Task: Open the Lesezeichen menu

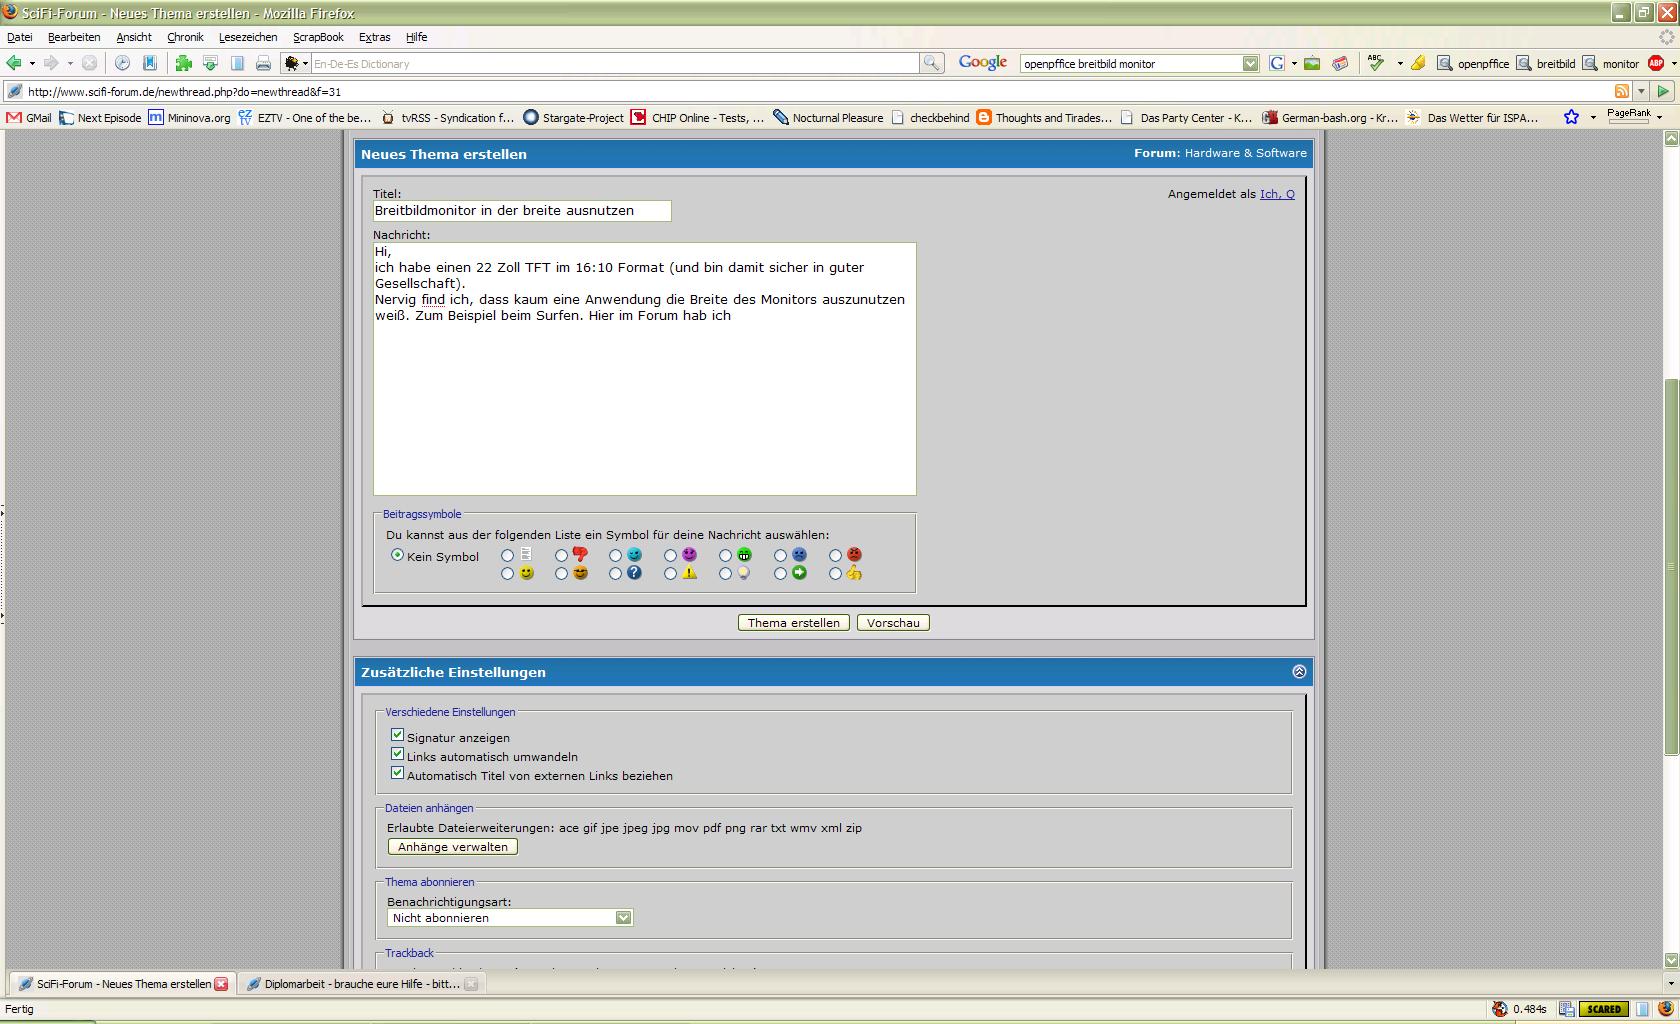Action: click(248, 37)
